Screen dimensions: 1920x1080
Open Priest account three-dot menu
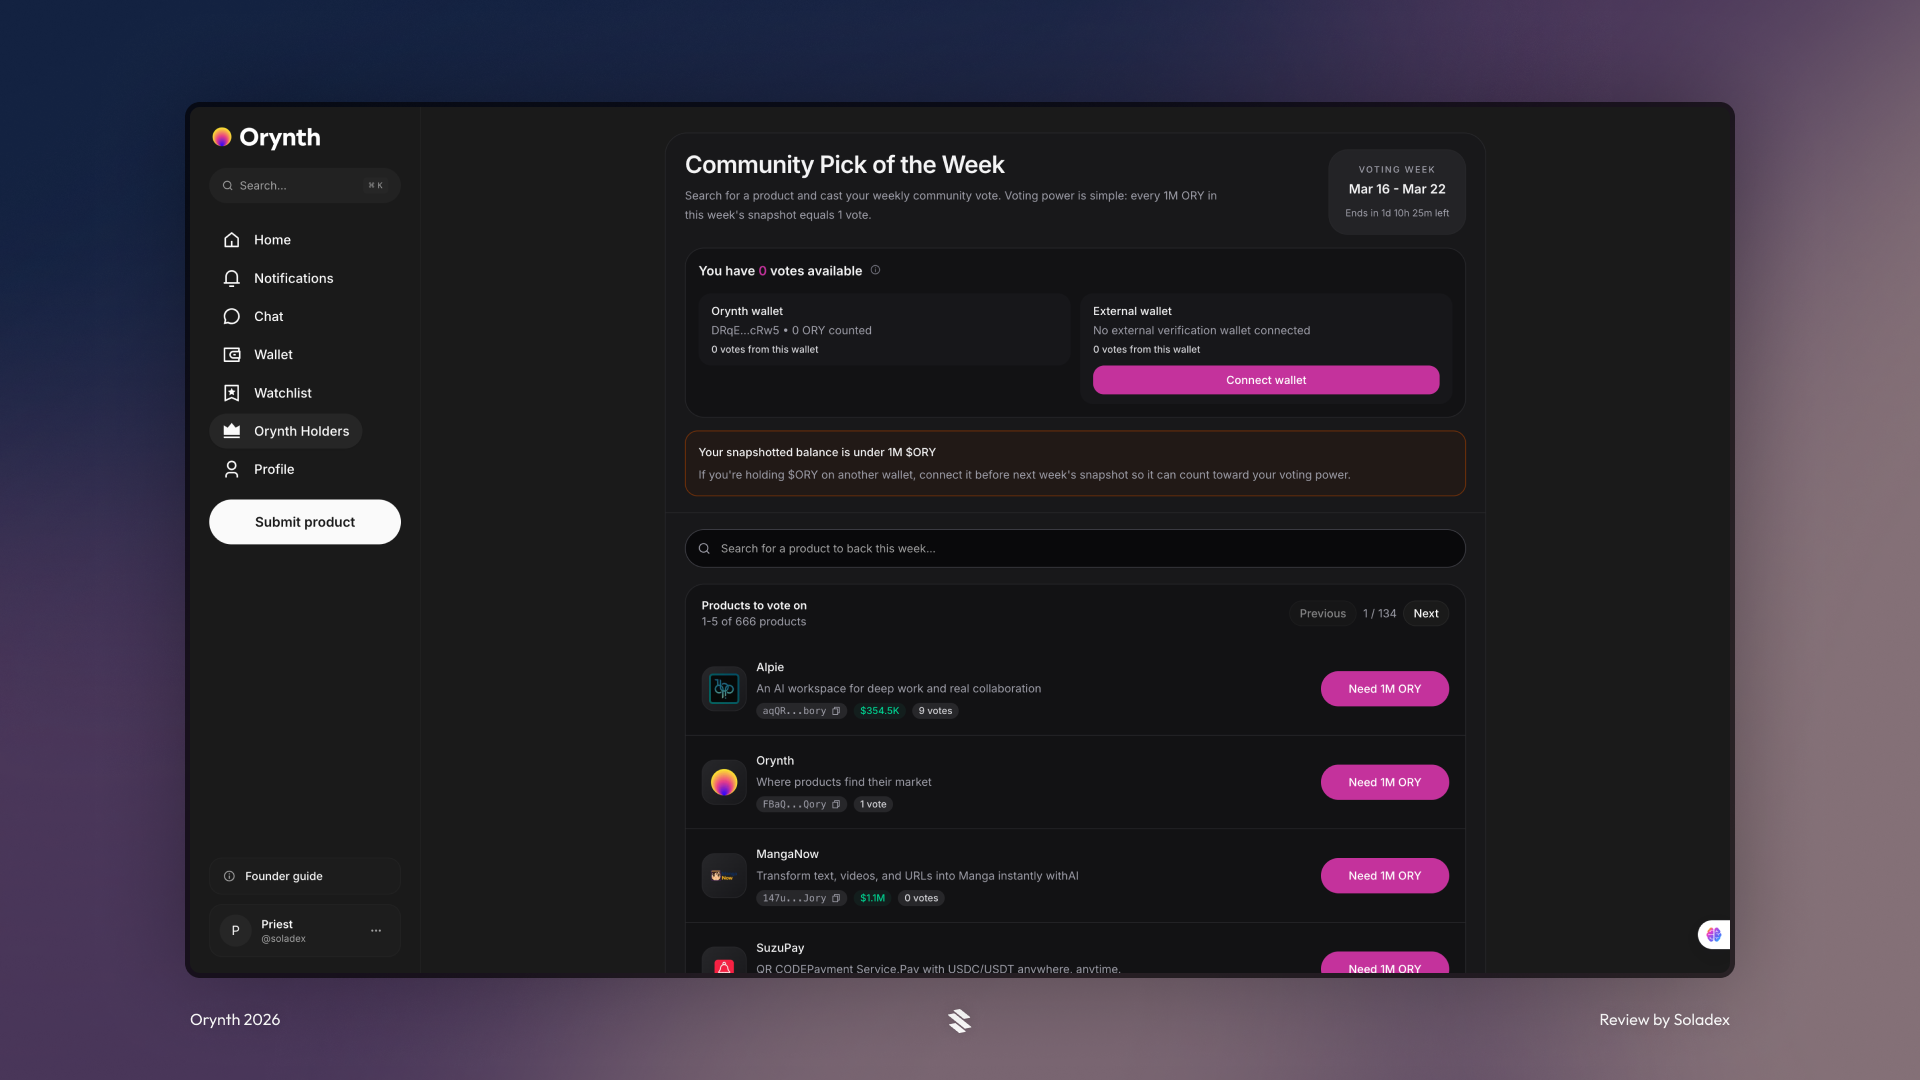(x=376, y=930)
